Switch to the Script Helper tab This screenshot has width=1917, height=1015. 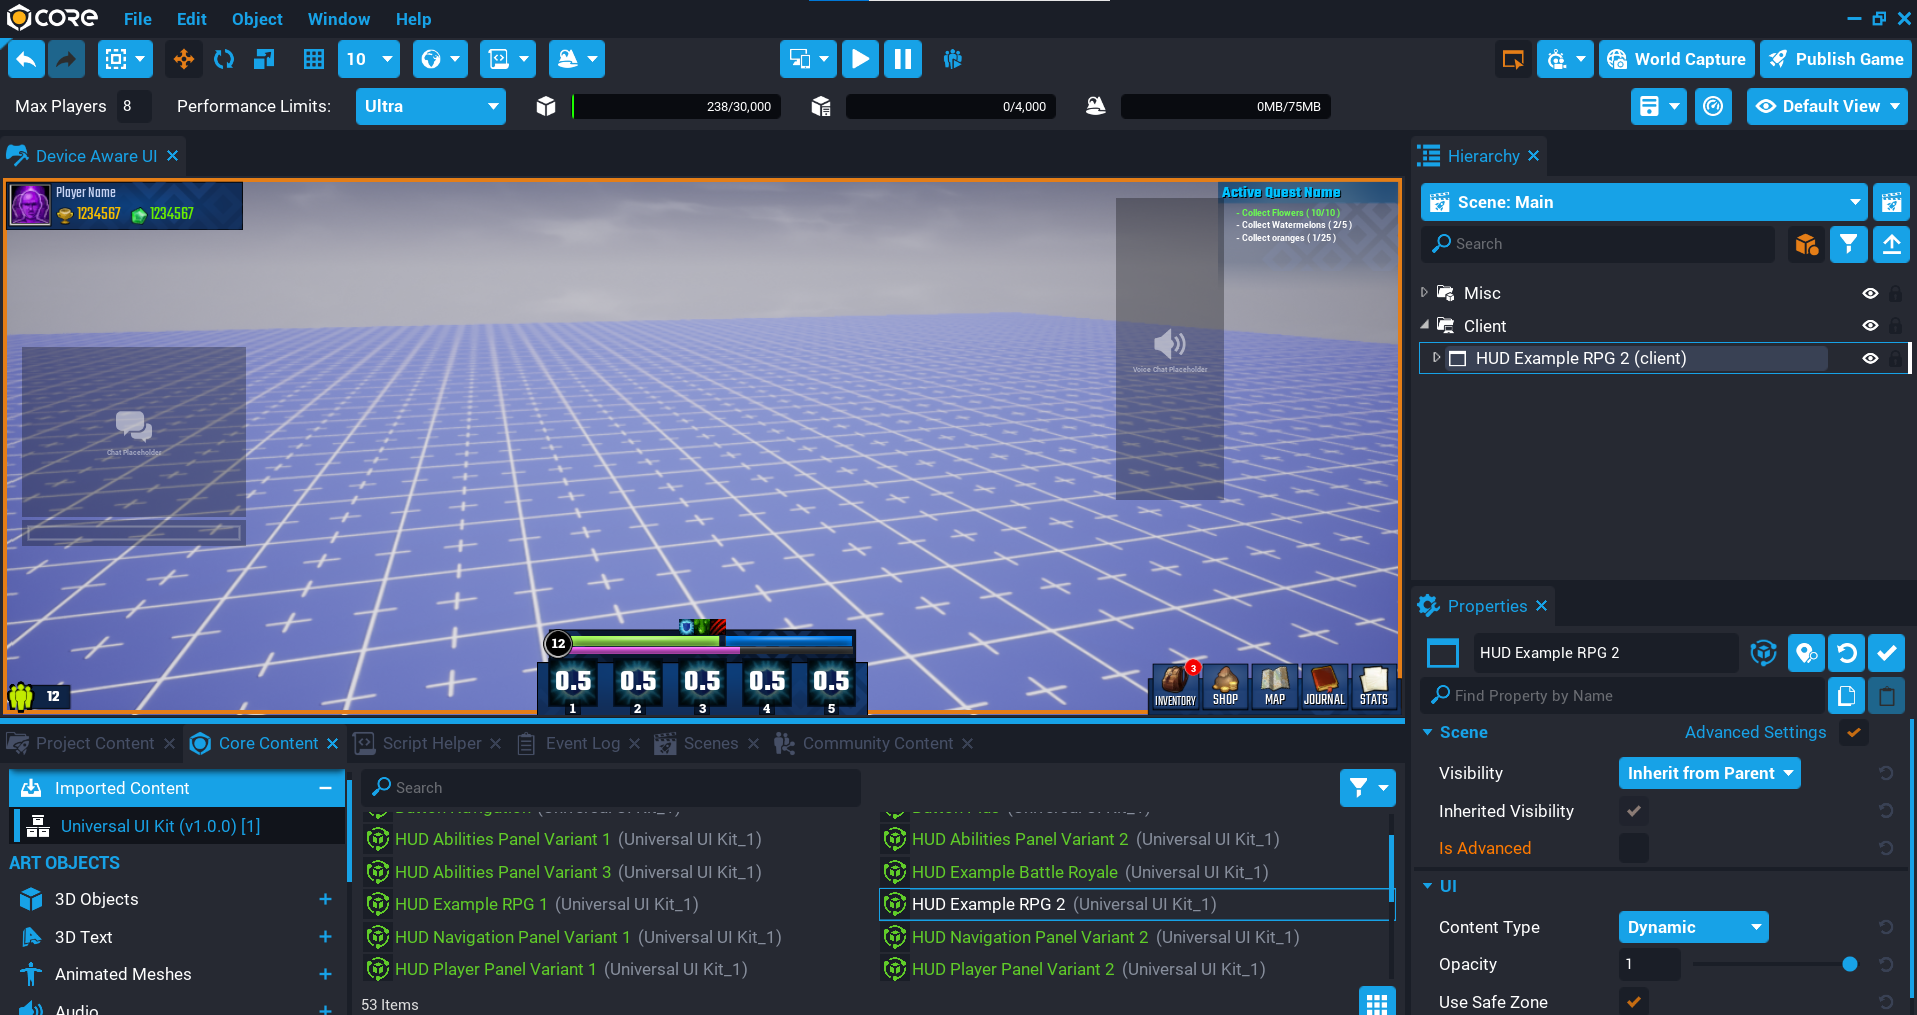click(x=432, y=743)
